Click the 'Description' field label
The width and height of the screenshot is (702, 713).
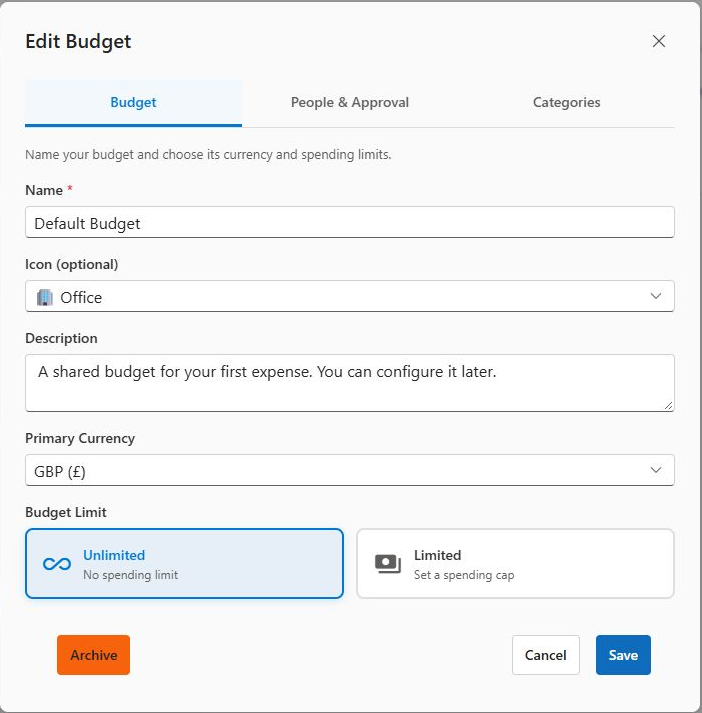pyautogui.click(x=61, y=338)
